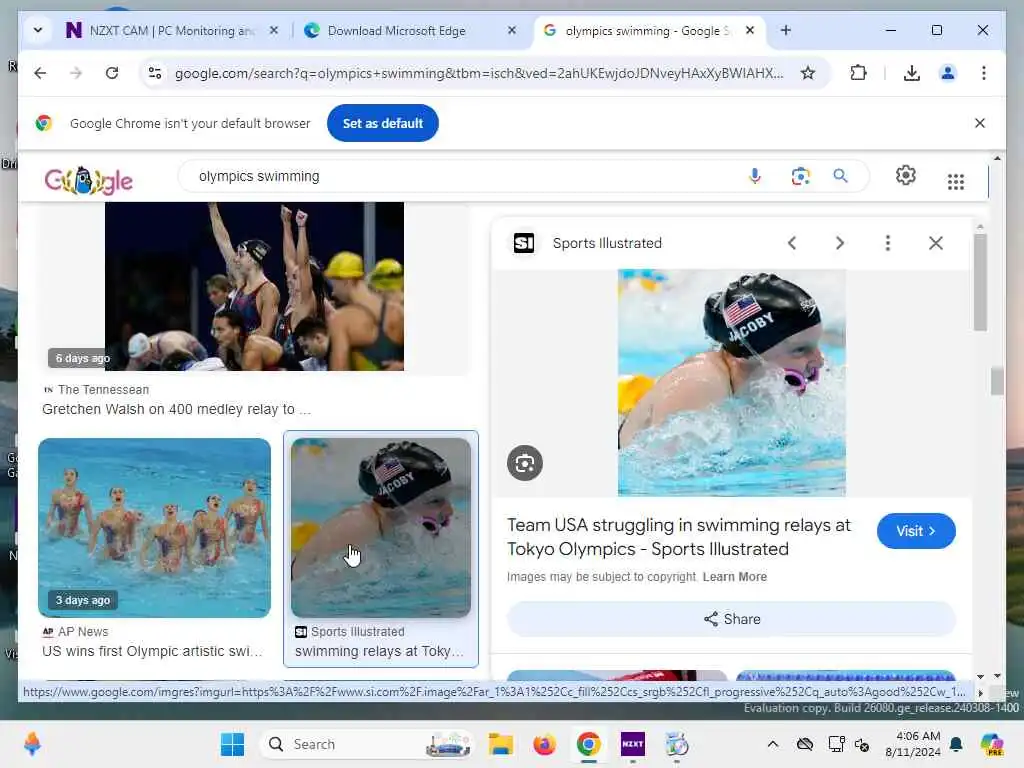Image resolution: width=1024 pixels, height=768 pixels.
Task: Open the artistic swimming team thumbnail
Action: point(154,528)
